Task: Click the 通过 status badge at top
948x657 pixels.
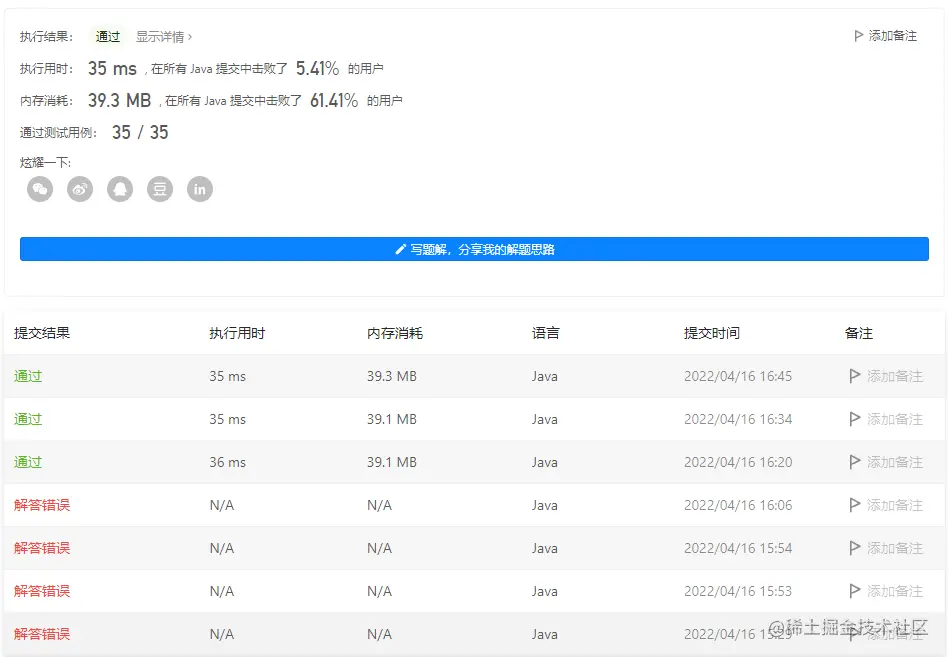Action: click(108, 37)
